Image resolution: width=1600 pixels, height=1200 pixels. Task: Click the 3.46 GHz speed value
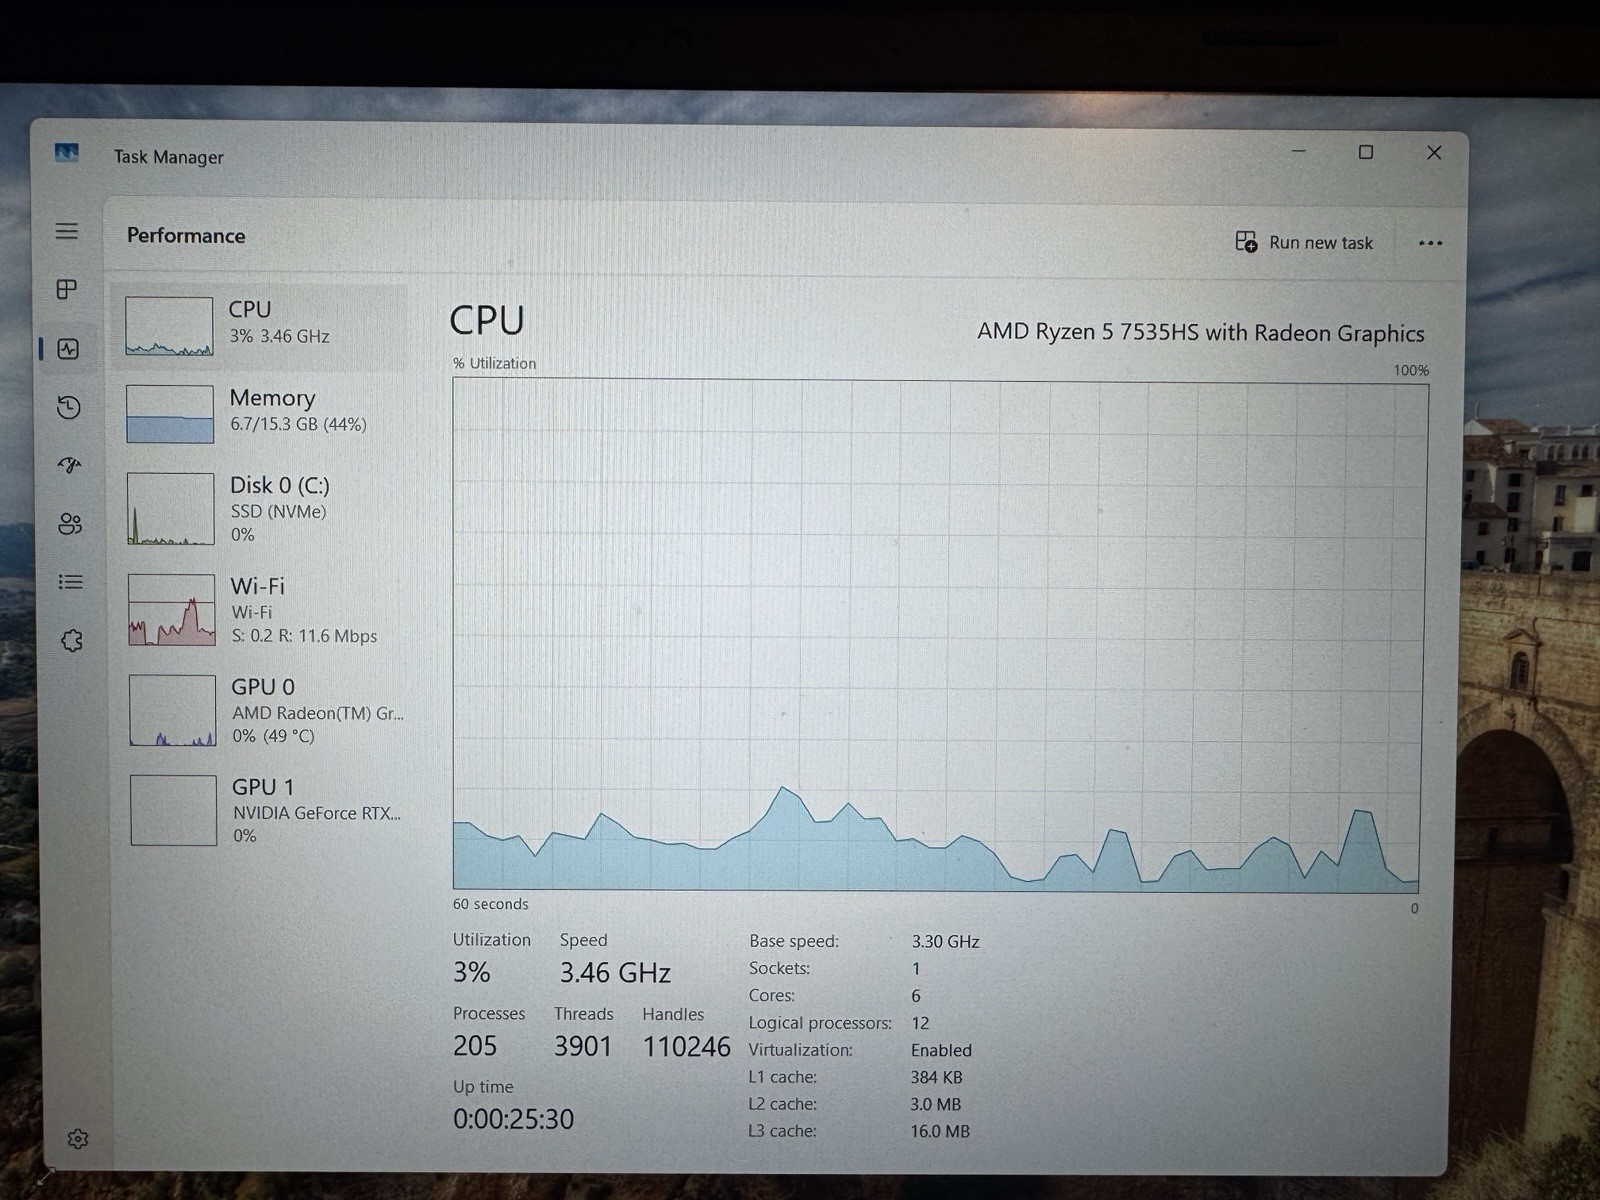pyautogui.click(x=615, y=972)
